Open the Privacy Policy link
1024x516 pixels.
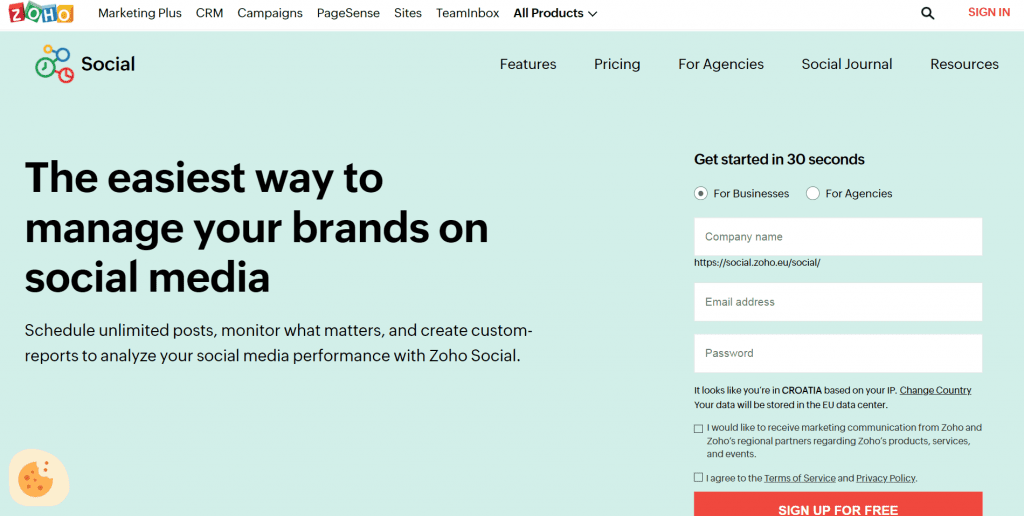pos(885,479)
